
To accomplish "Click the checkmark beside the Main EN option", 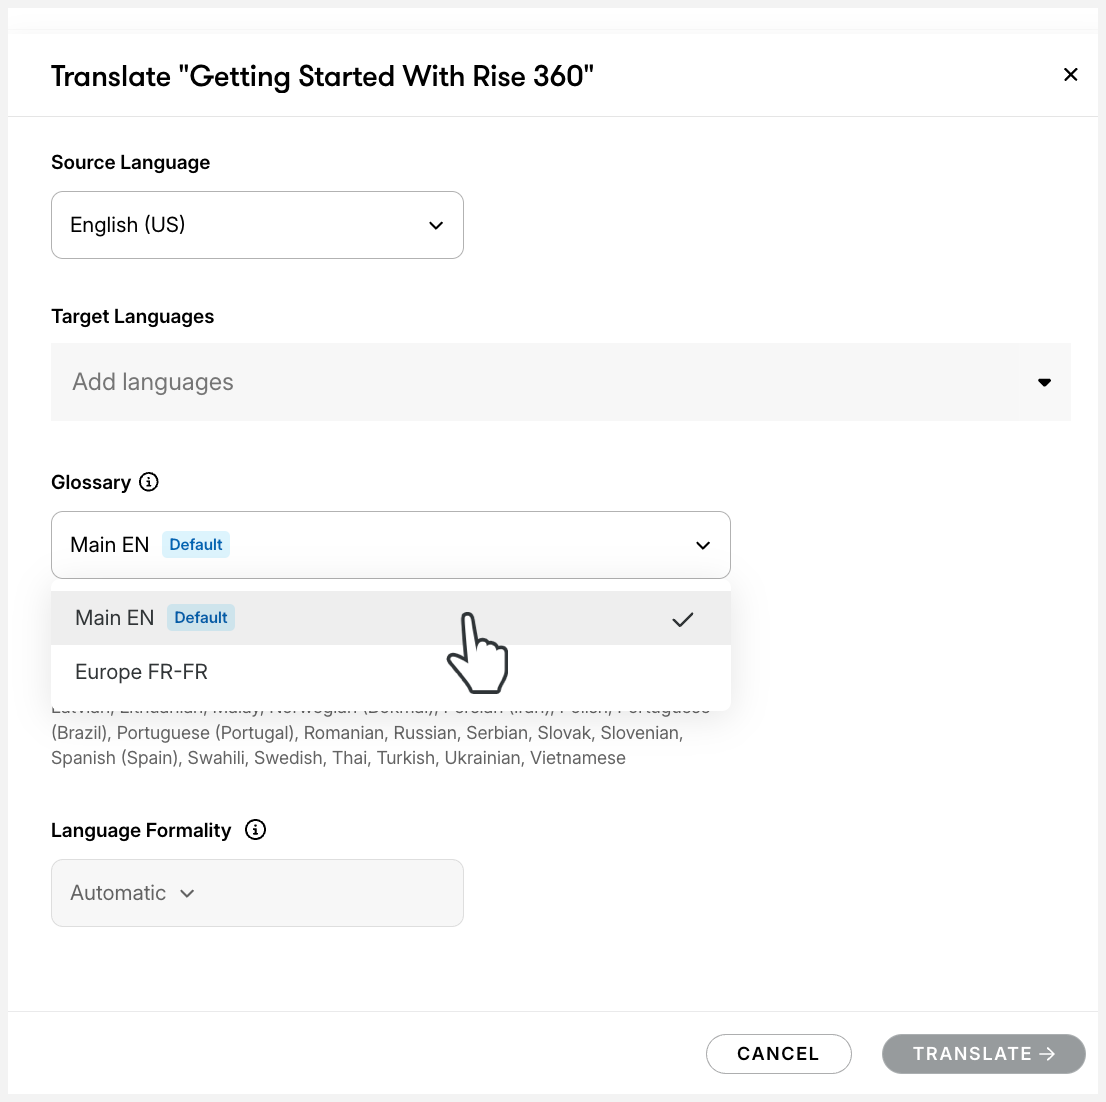I will 683,619.
